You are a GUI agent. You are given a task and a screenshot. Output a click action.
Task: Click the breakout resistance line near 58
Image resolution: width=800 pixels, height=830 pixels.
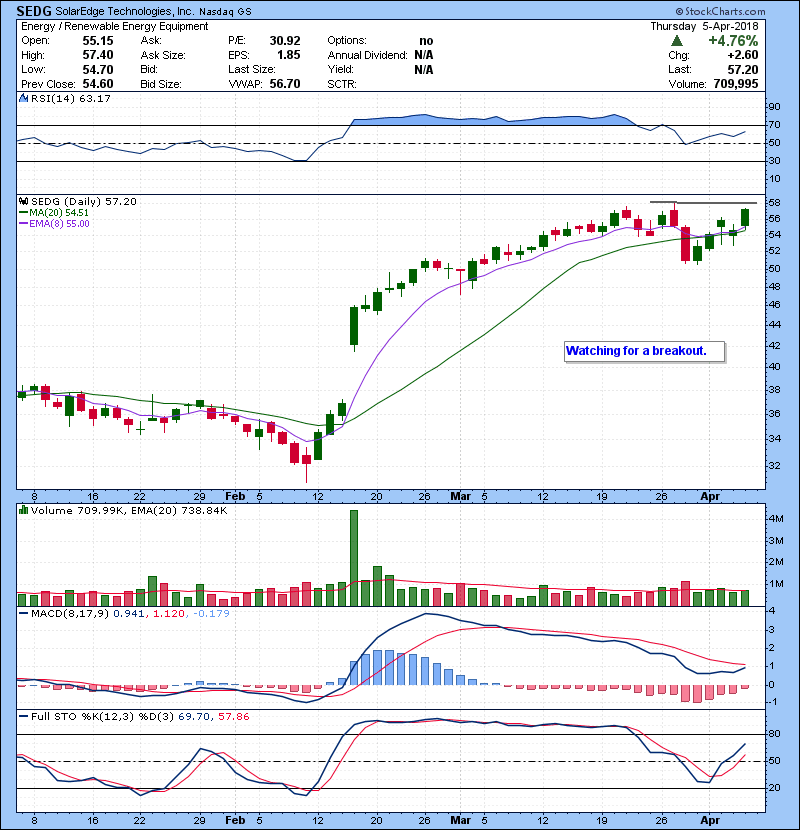click(703, 202)
